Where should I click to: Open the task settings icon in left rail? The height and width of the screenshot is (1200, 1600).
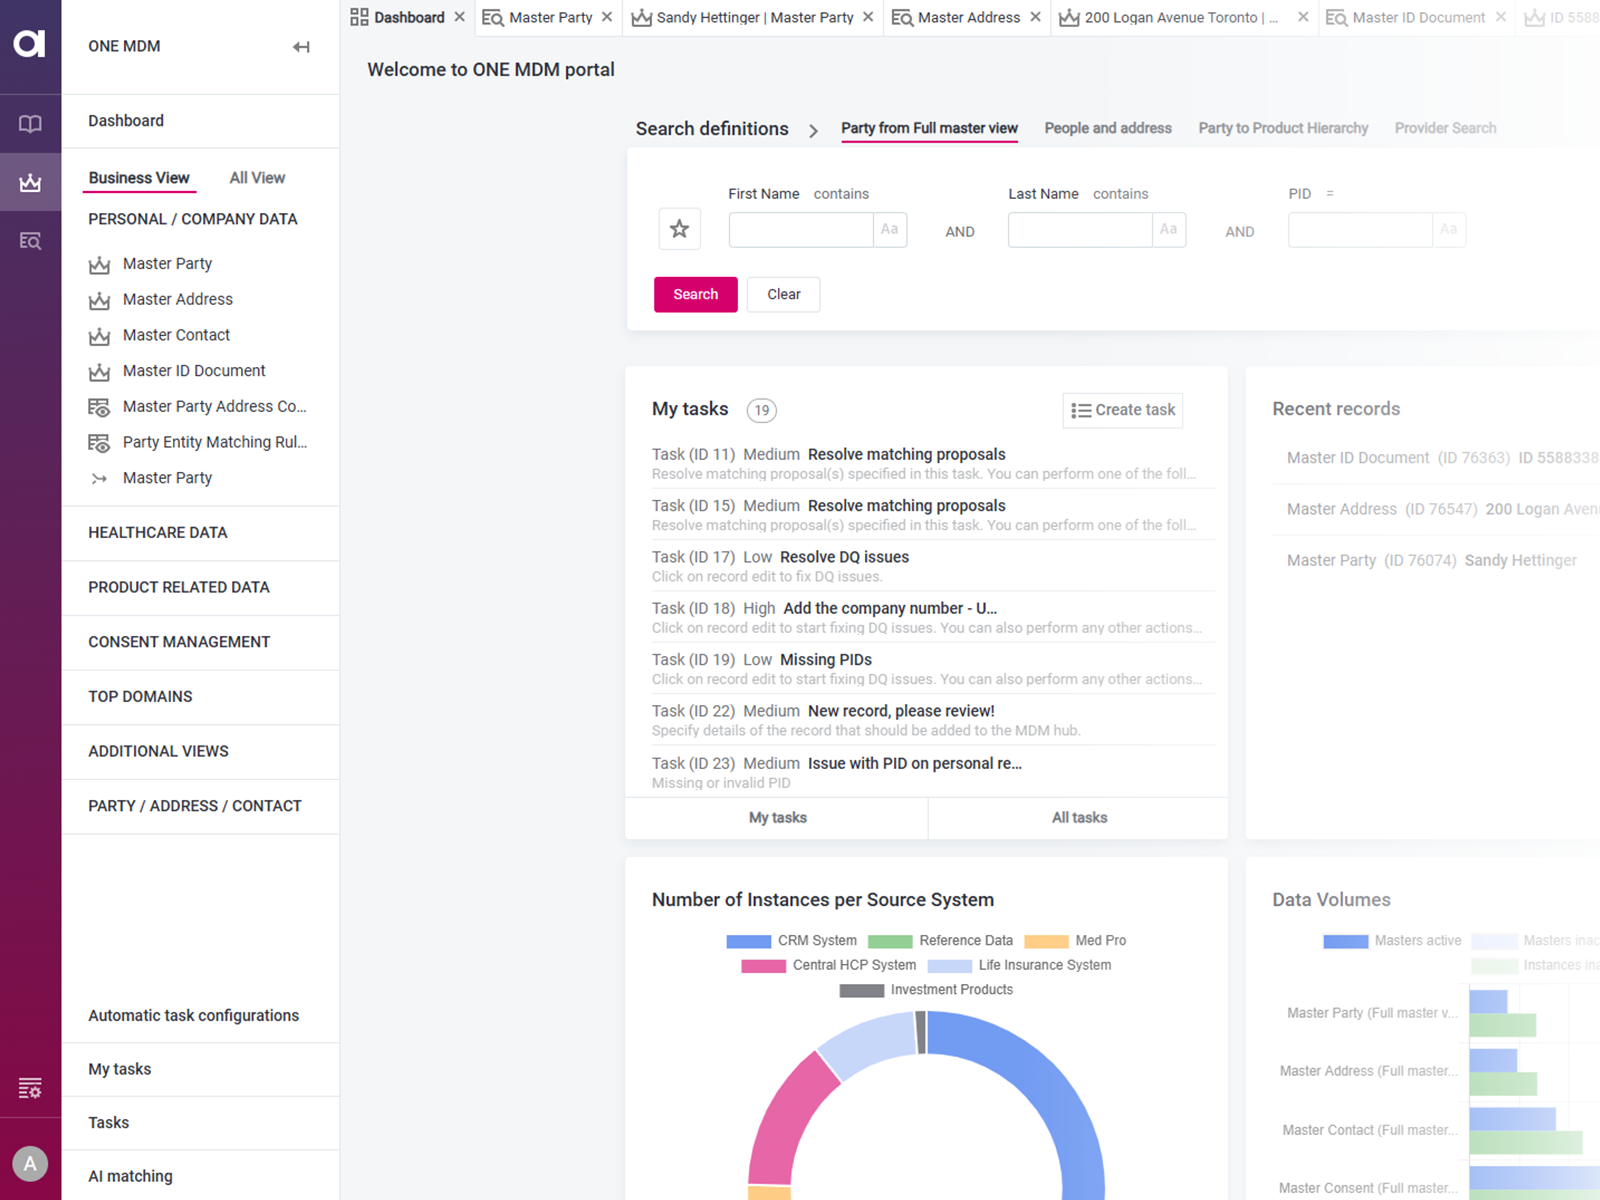pyautogui.click(x=30, y=1088)
